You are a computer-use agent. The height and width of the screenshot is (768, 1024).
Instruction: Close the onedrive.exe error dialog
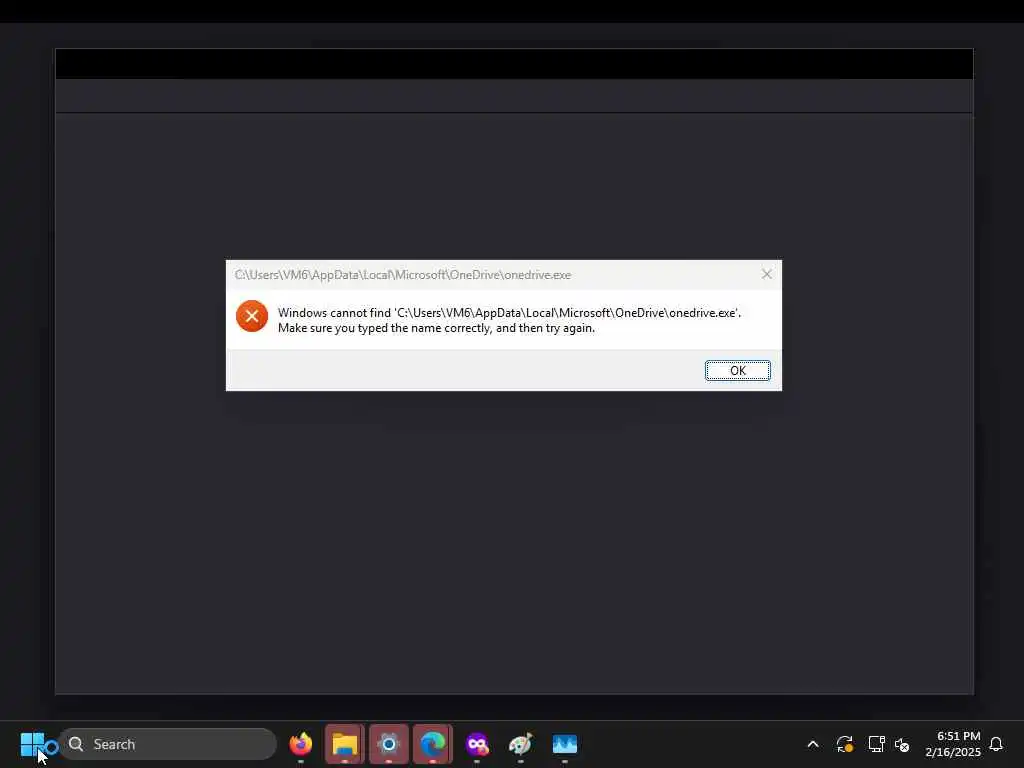point(767,274)
